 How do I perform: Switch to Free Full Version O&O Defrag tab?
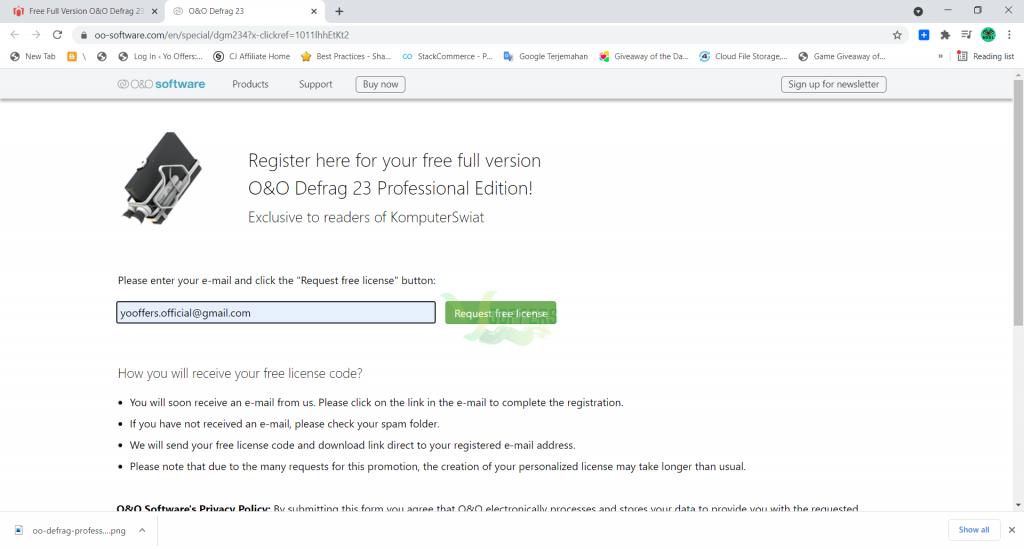pos(85,11)
